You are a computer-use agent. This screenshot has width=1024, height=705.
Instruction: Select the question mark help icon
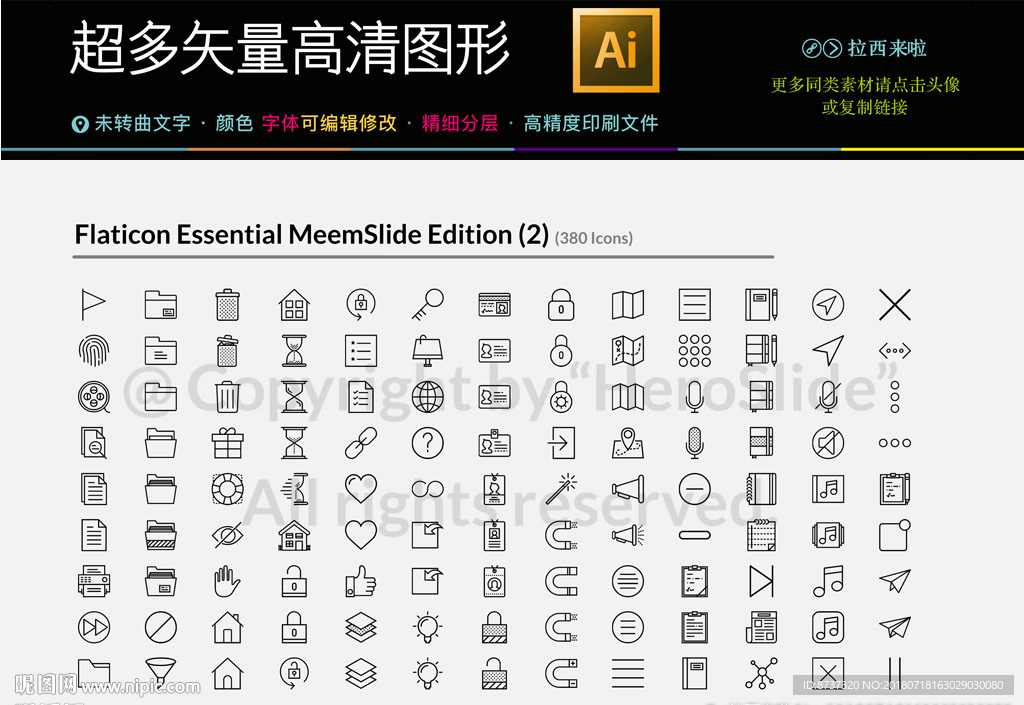[x=427, y=443]
